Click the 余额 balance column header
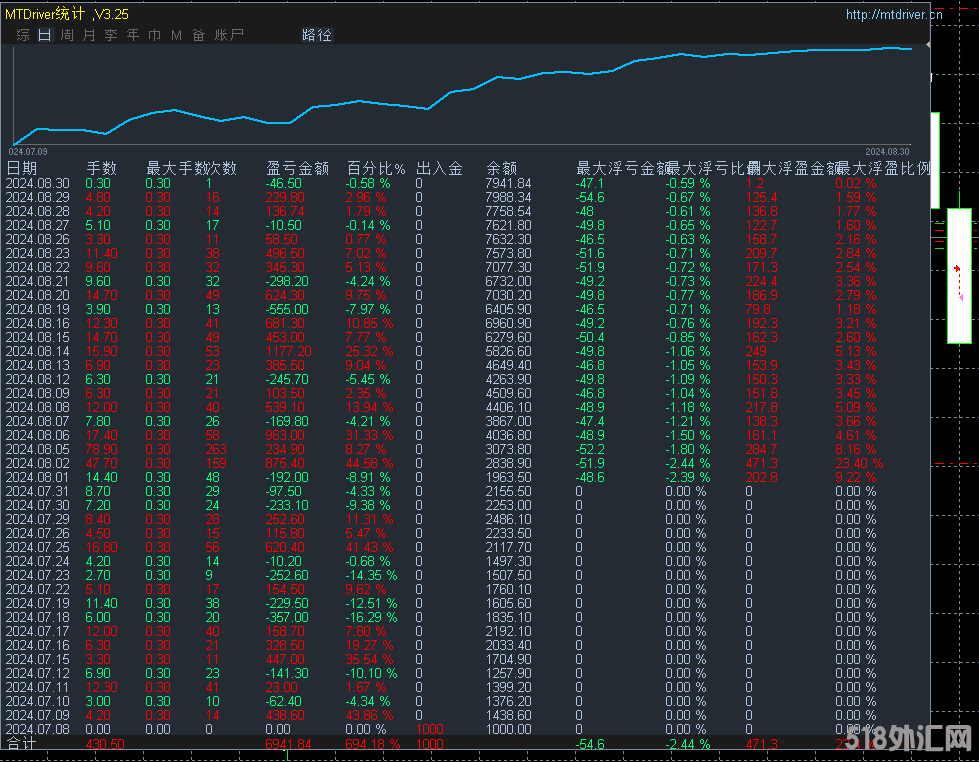 [501, 168]
